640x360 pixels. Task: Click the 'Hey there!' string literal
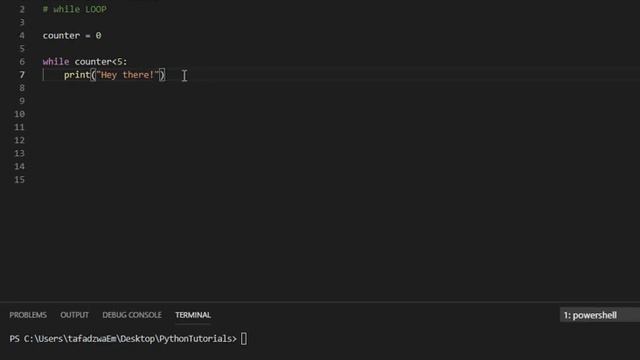[x=127, y=75]
